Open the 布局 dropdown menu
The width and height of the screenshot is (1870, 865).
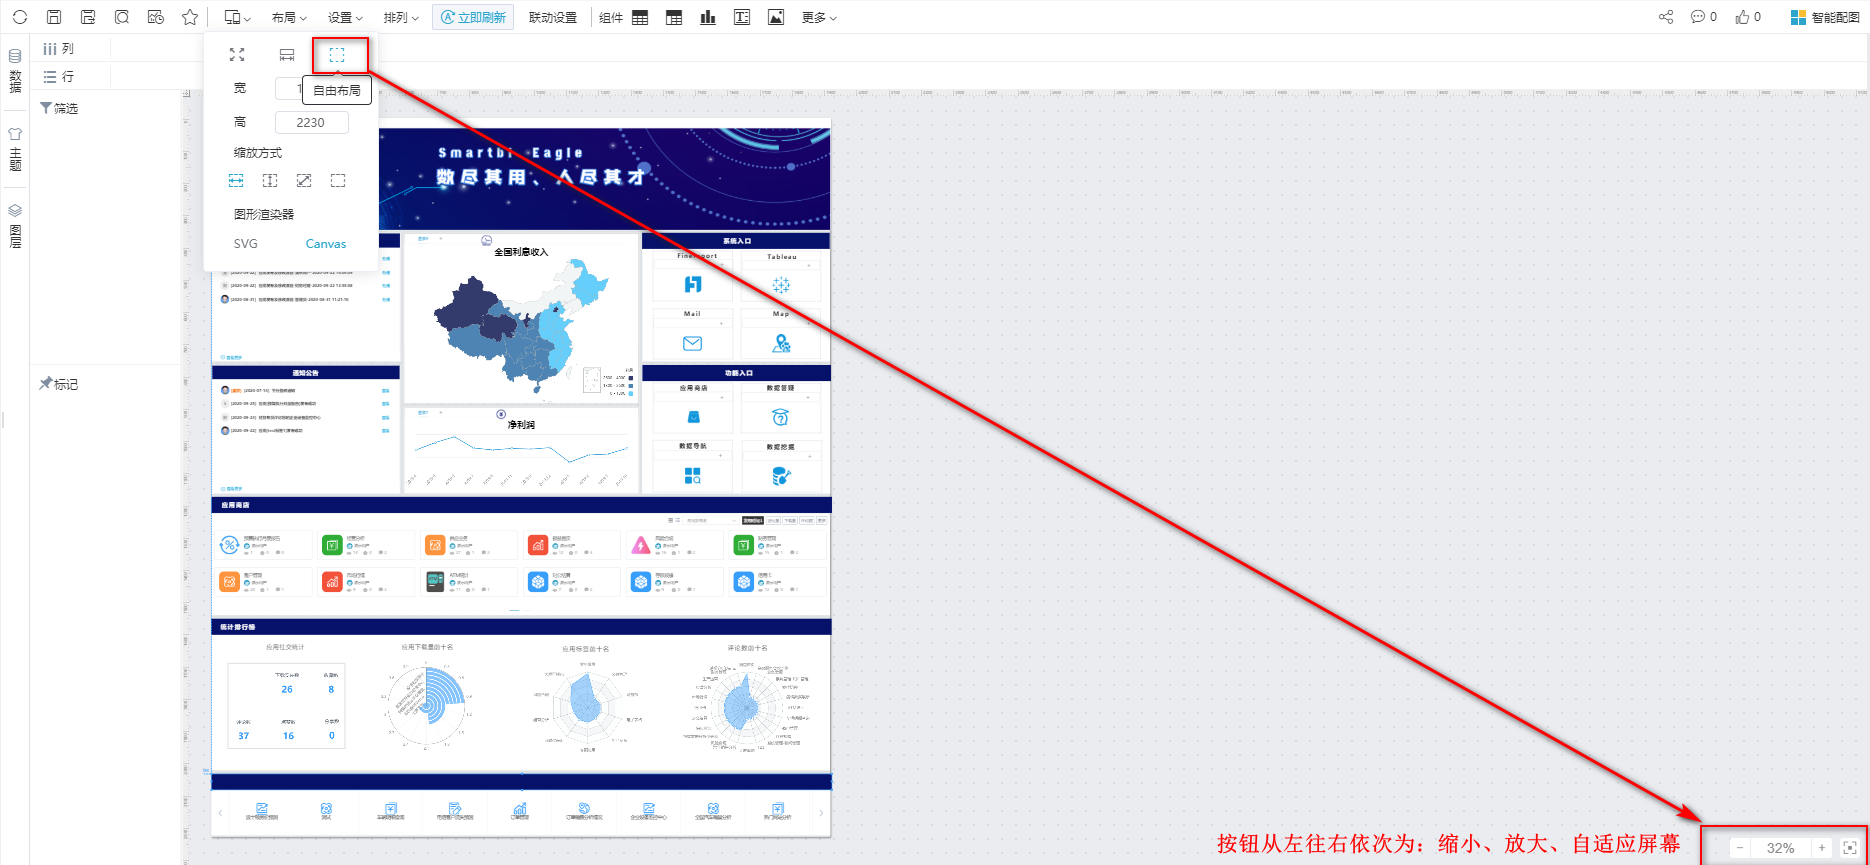(x=289, y=17)
